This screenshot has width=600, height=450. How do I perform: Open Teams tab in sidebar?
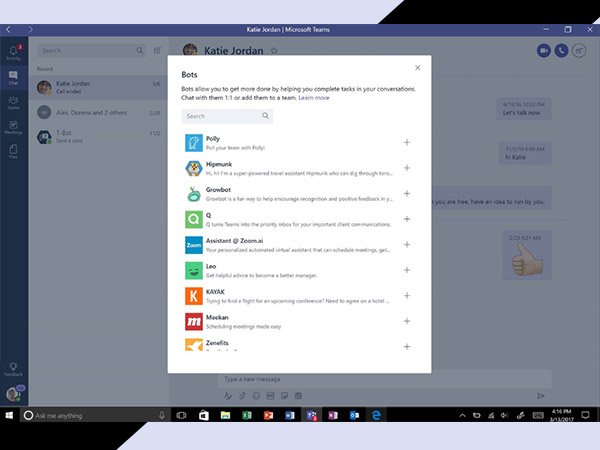point(13,103)
